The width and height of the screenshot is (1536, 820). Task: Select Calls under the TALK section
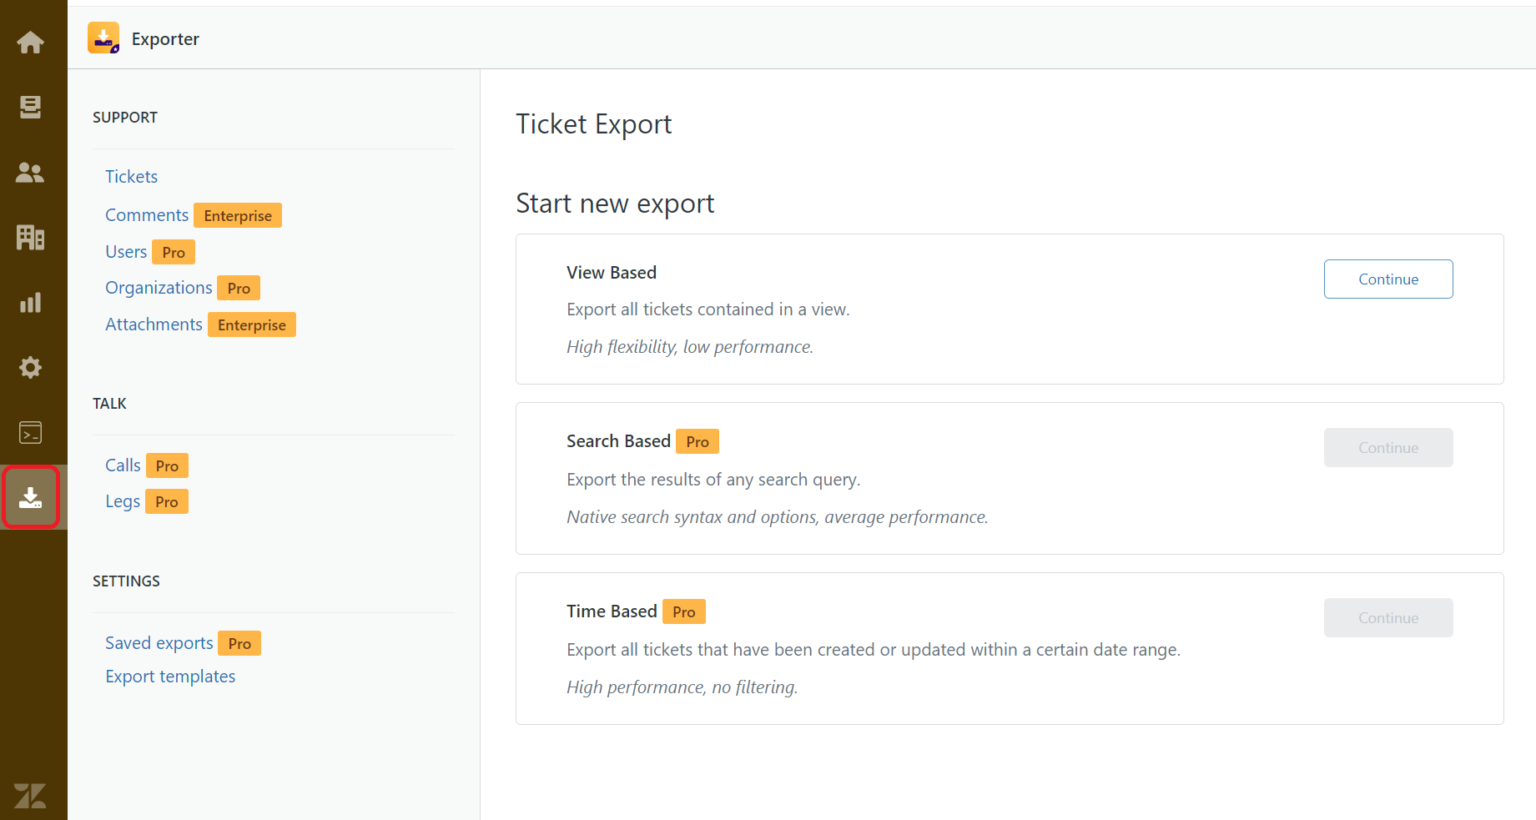point(122,465)
